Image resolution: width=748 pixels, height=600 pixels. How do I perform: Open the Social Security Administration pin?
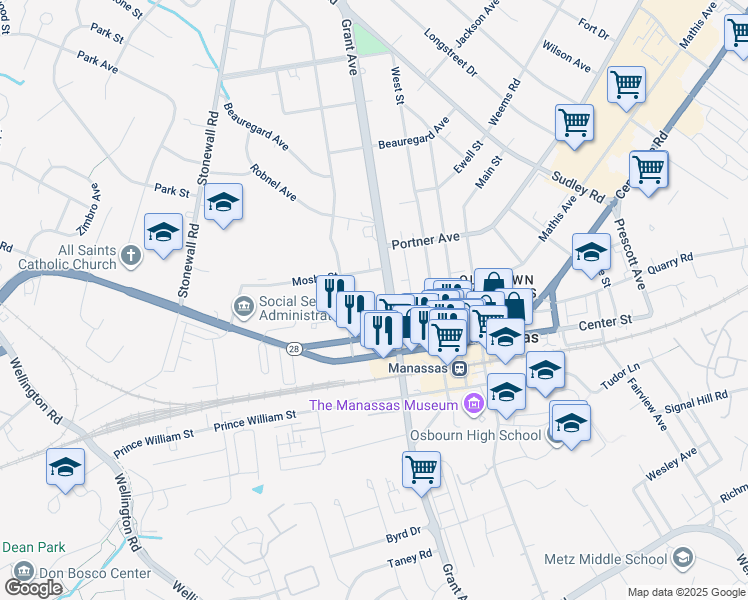click(244, 307)
